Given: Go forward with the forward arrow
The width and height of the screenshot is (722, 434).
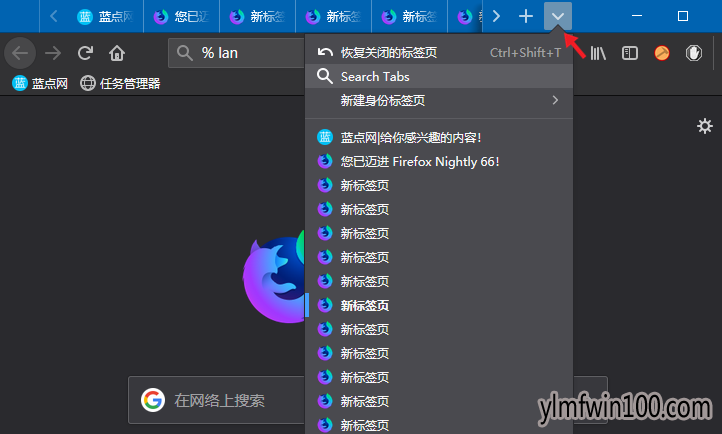Looking at the screenshot, I should pyautogui.click(x=53, y=53).
